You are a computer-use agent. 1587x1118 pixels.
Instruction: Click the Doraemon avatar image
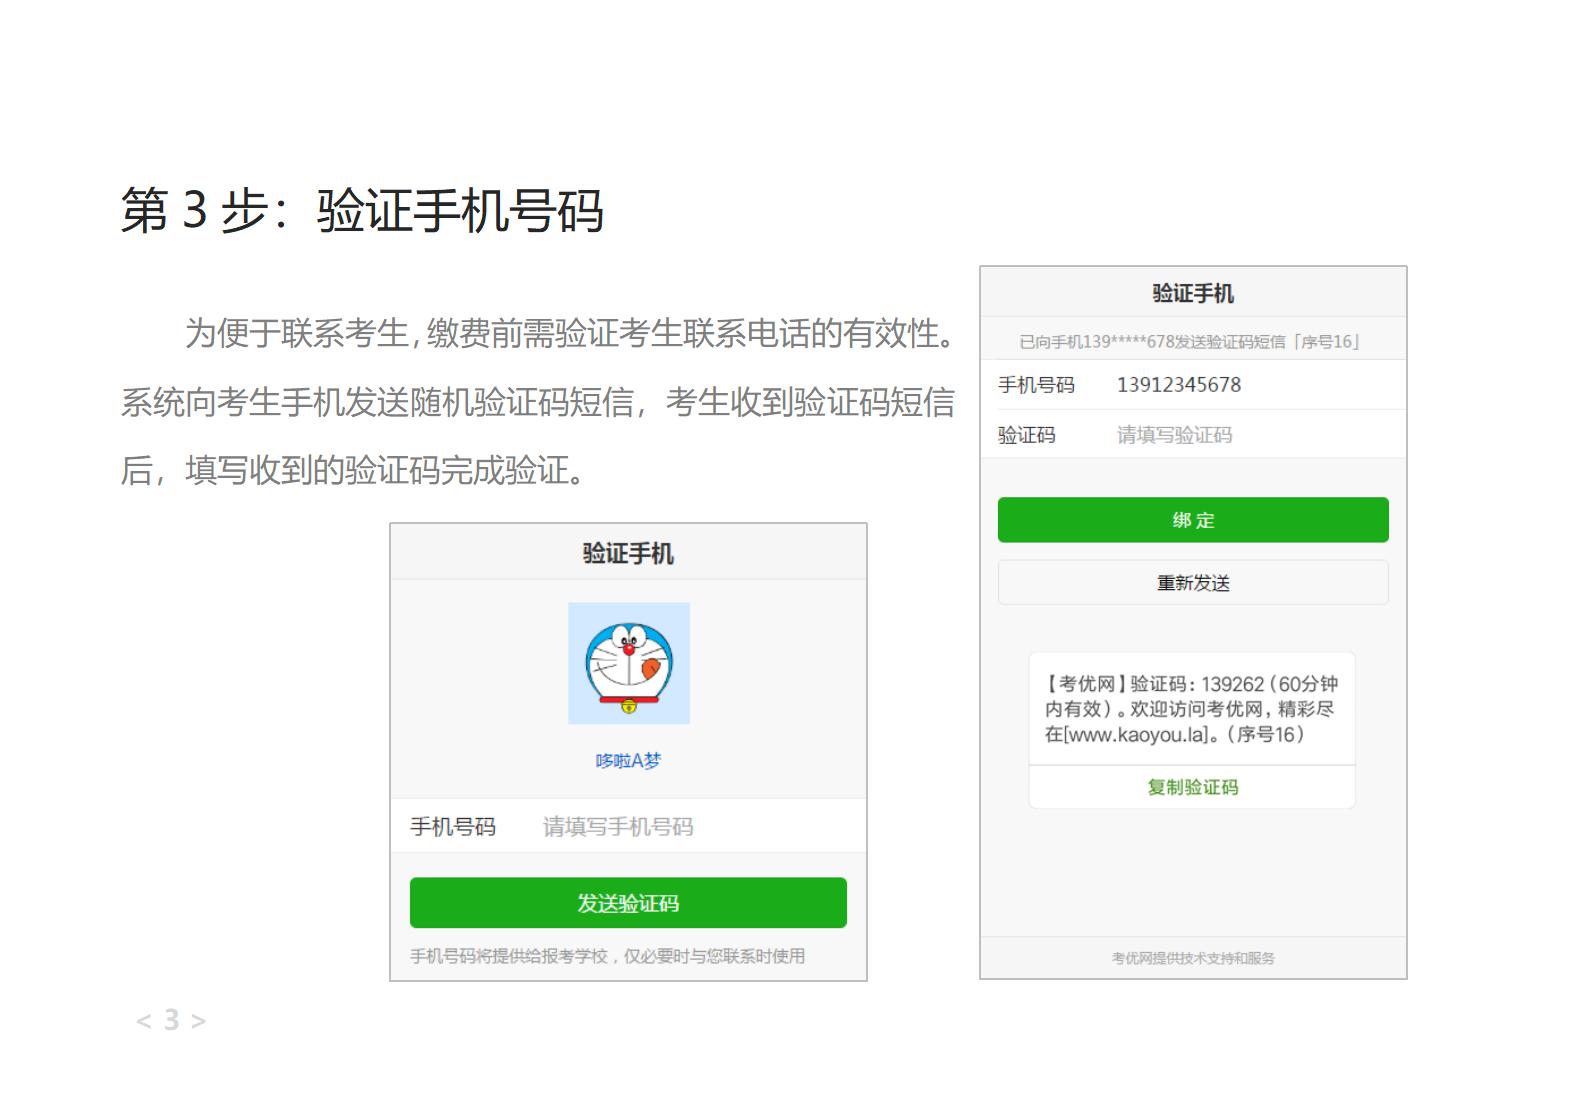628,663
